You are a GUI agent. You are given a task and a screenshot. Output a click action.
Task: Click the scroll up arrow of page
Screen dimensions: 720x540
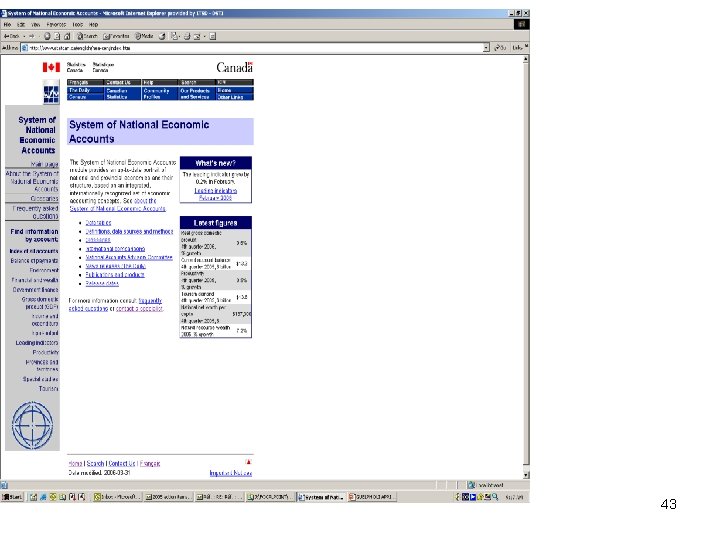tap(526, 59)
